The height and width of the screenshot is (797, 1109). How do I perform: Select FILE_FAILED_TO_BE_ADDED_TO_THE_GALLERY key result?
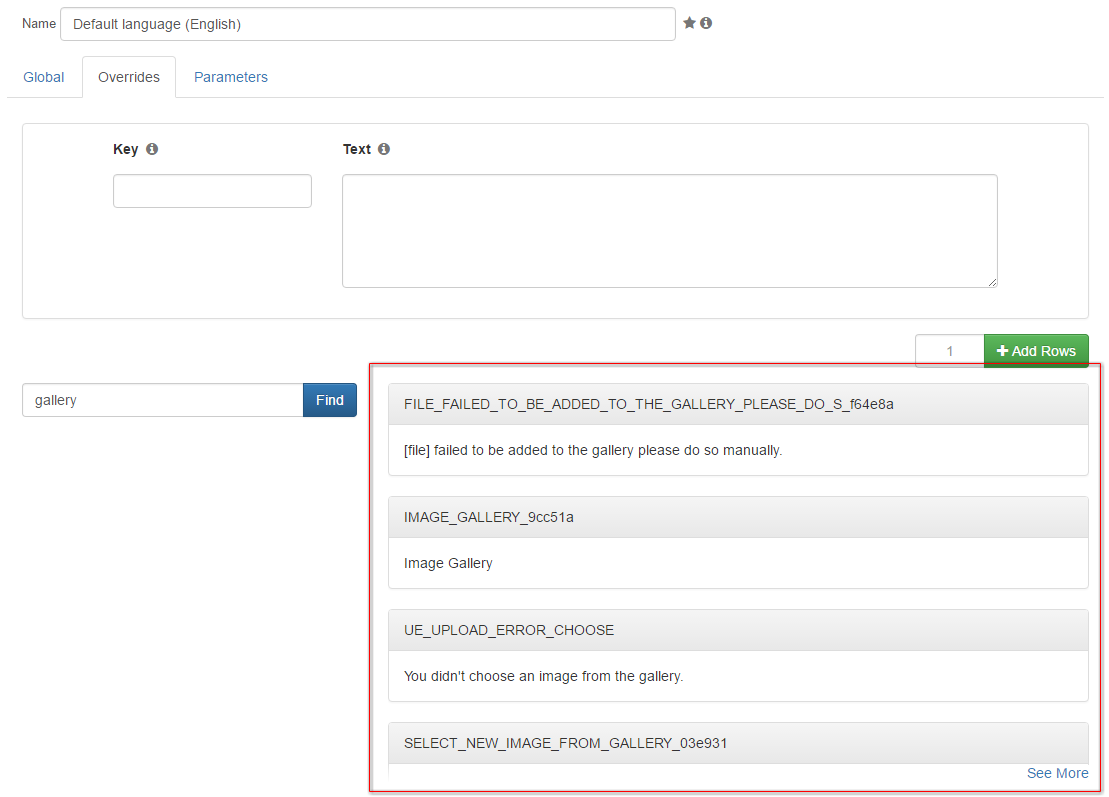point(738,405)
